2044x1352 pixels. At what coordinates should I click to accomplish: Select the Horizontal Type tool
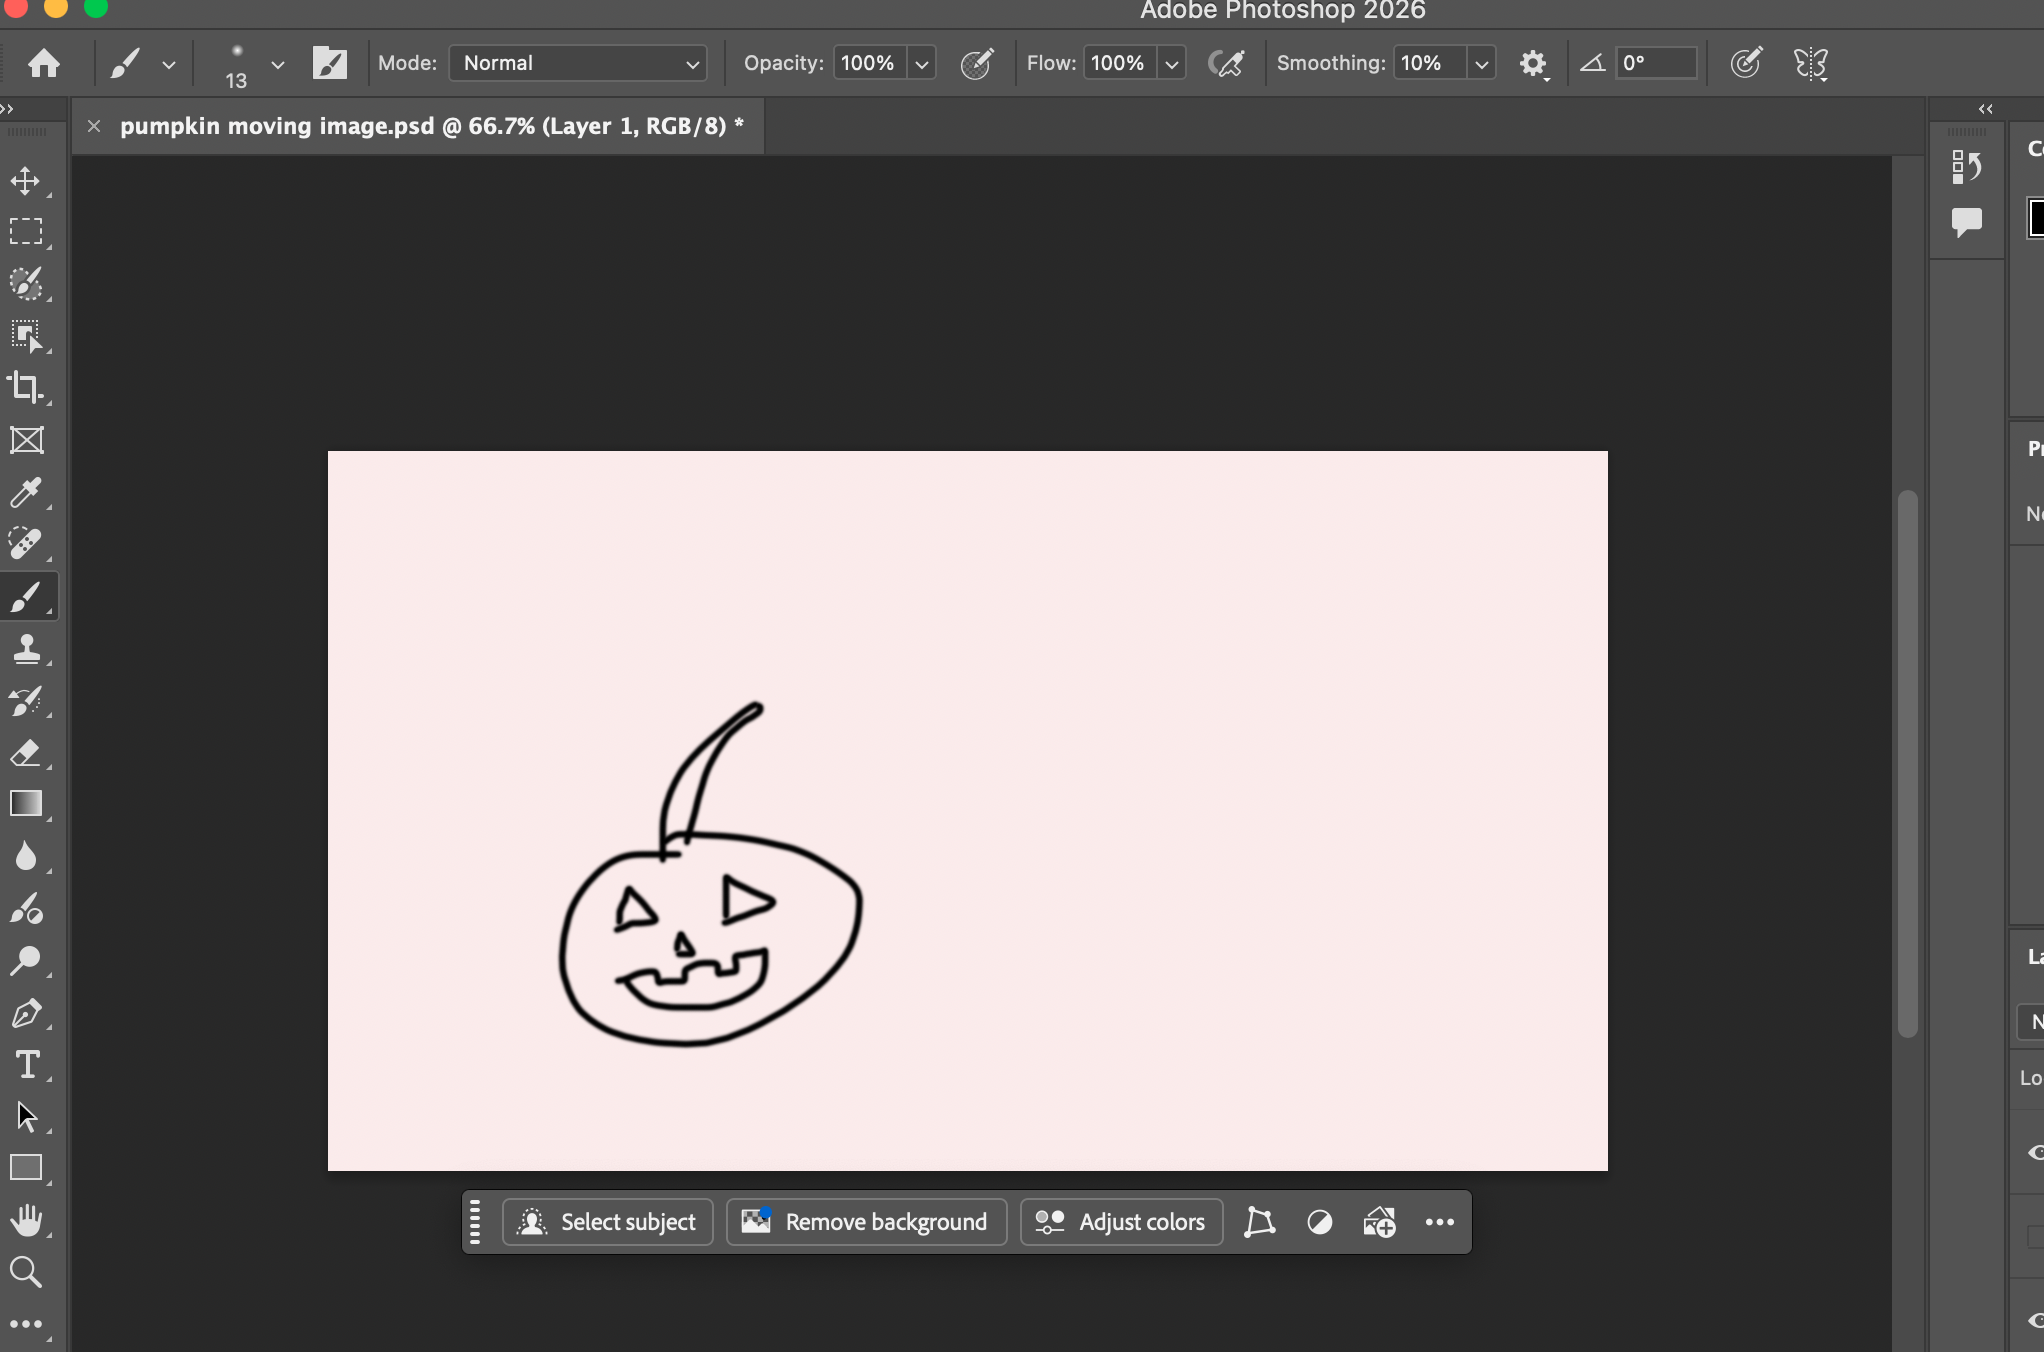(27, 1065)
